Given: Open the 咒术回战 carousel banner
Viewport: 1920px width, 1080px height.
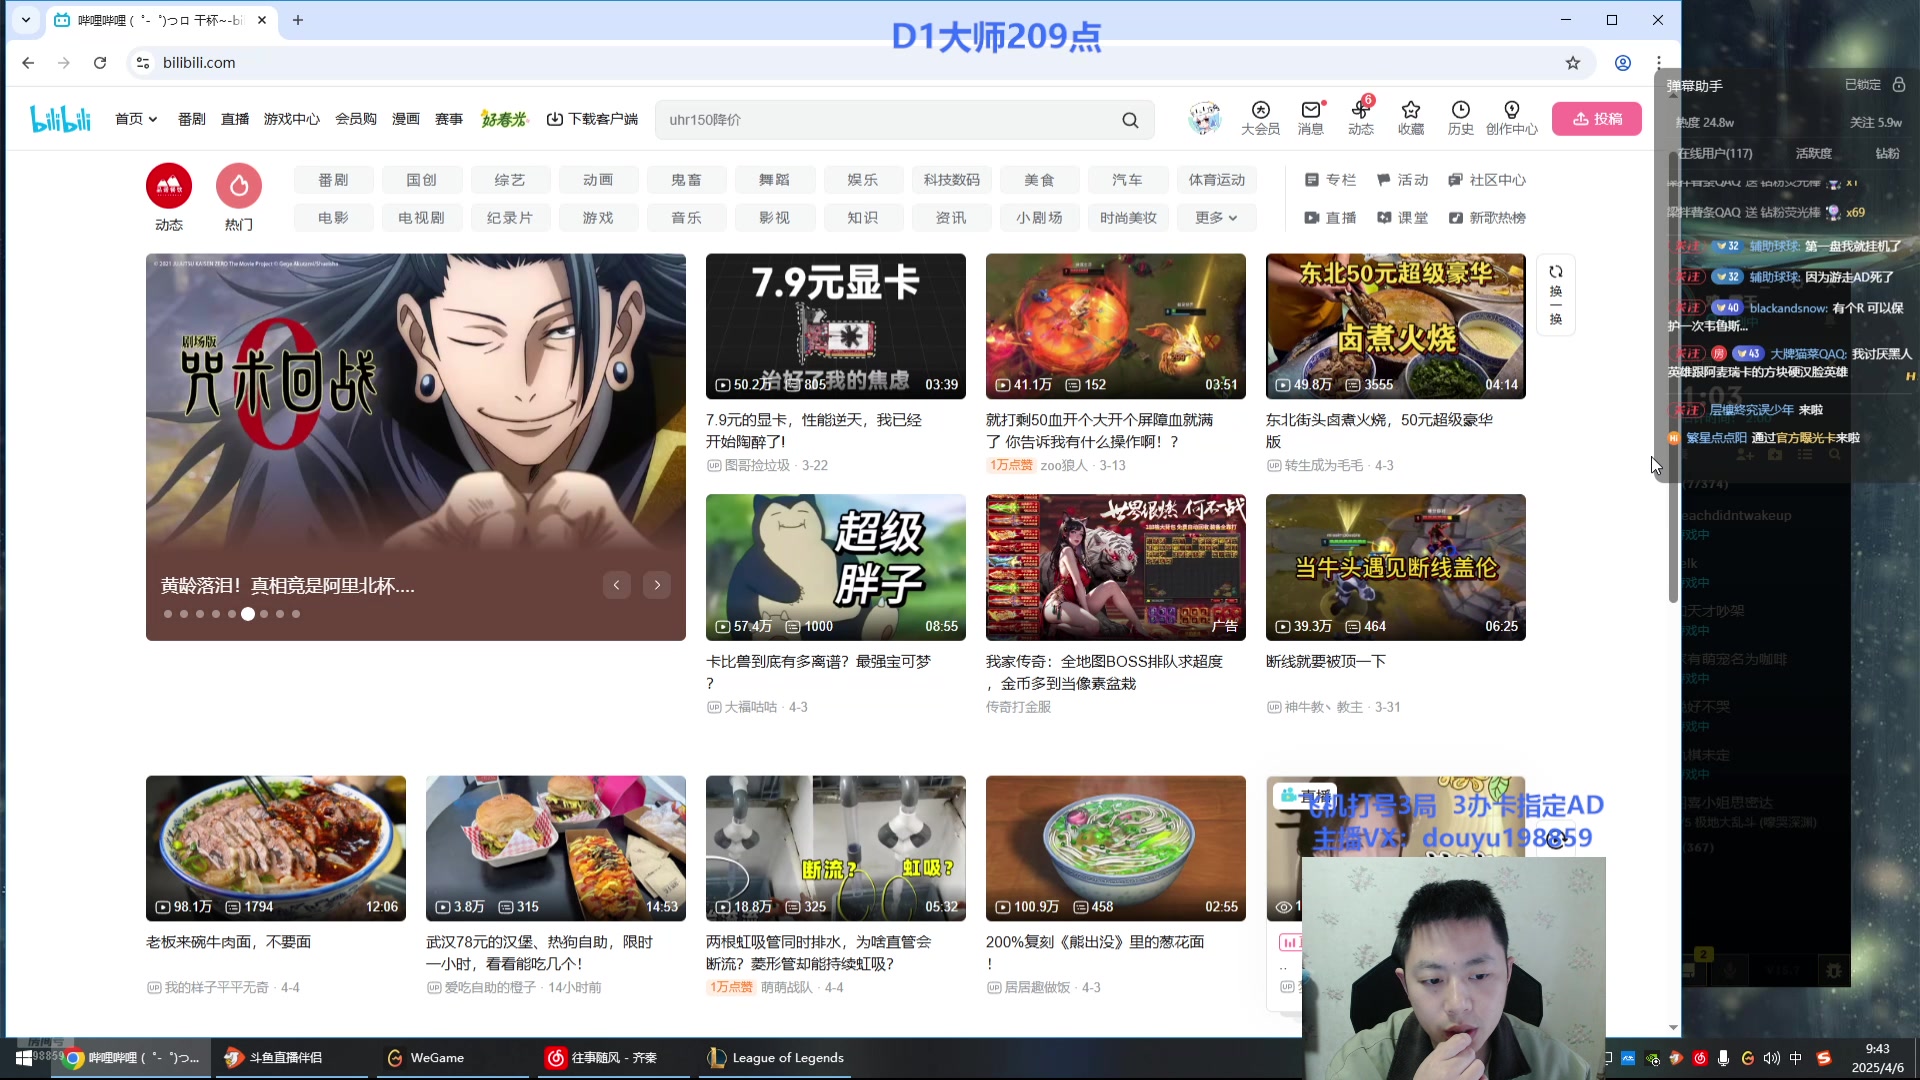Looking at the screenshot, I should [416, 447].
